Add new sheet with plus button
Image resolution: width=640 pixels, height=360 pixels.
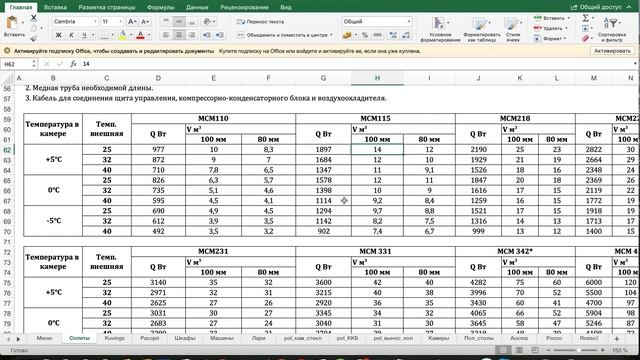(616, 339)
